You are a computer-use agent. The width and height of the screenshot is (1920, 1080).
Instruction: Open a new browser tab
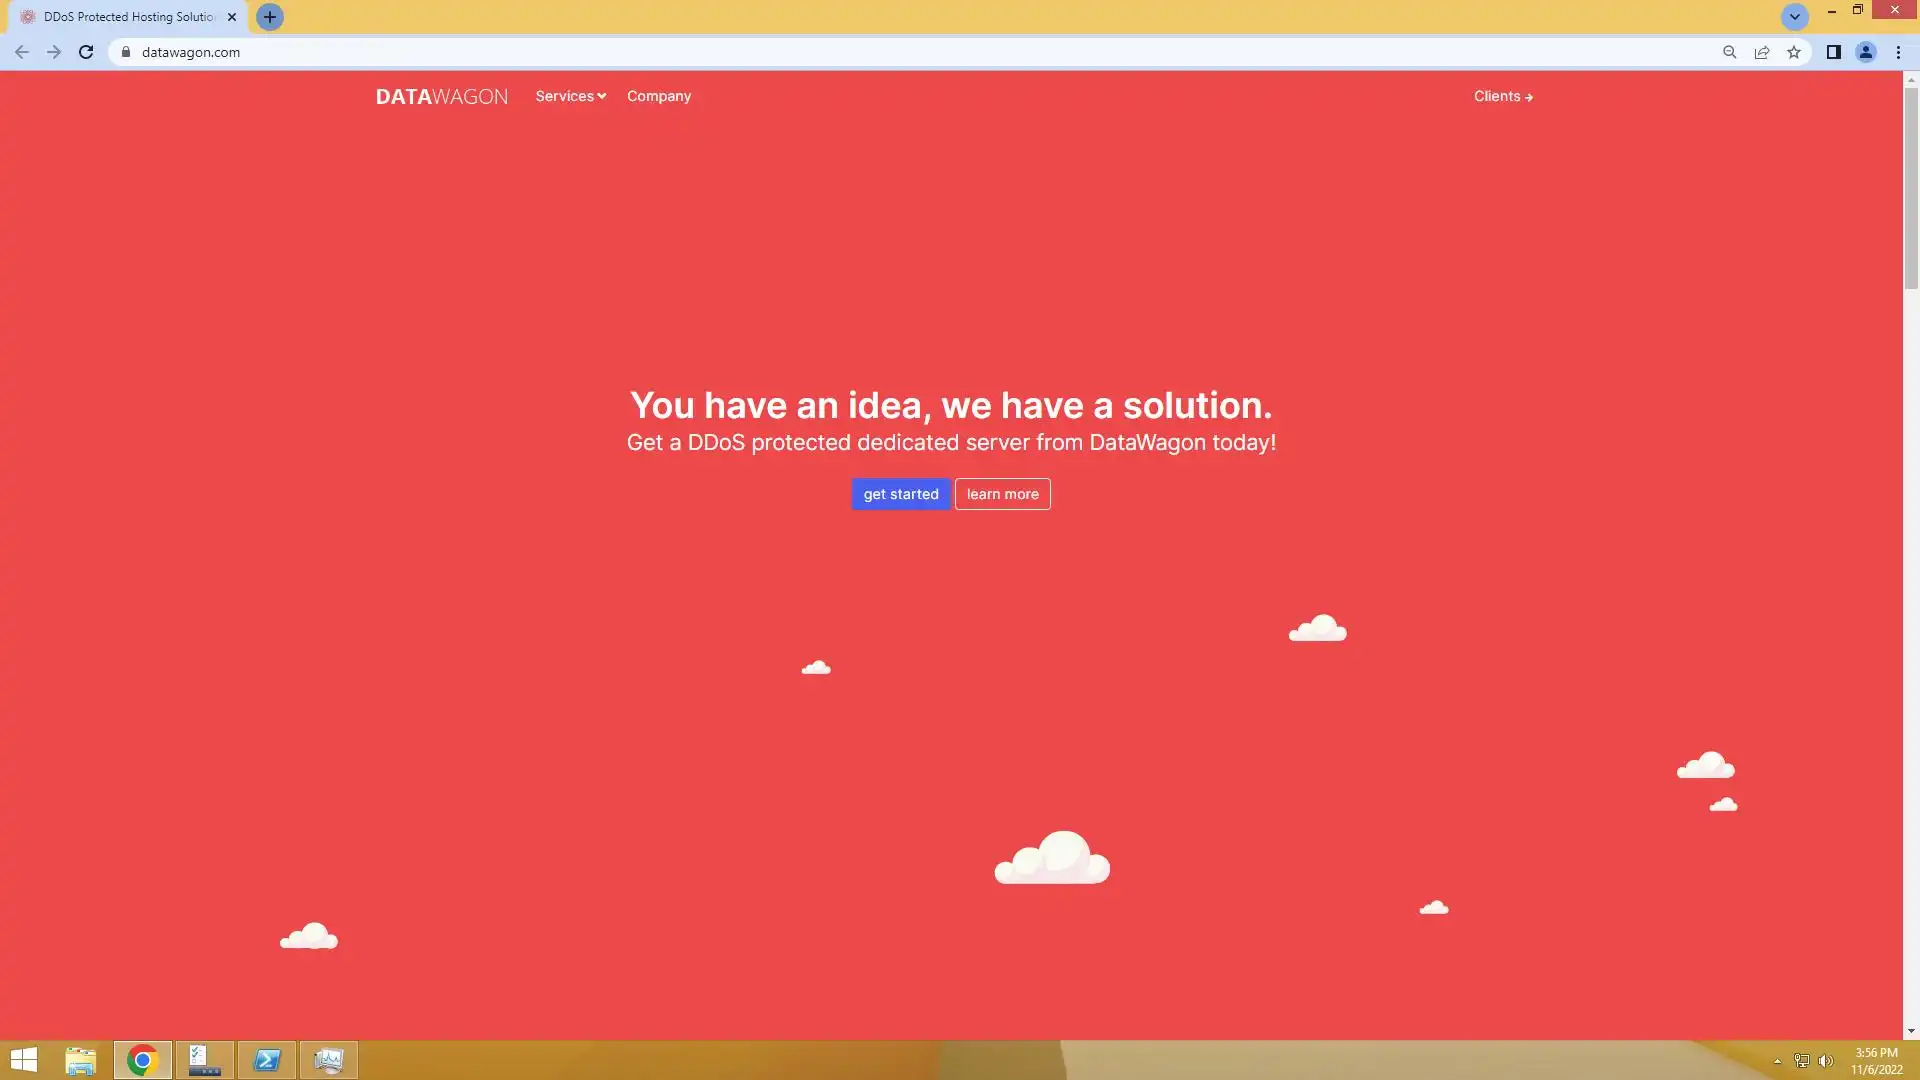[269, 17]
